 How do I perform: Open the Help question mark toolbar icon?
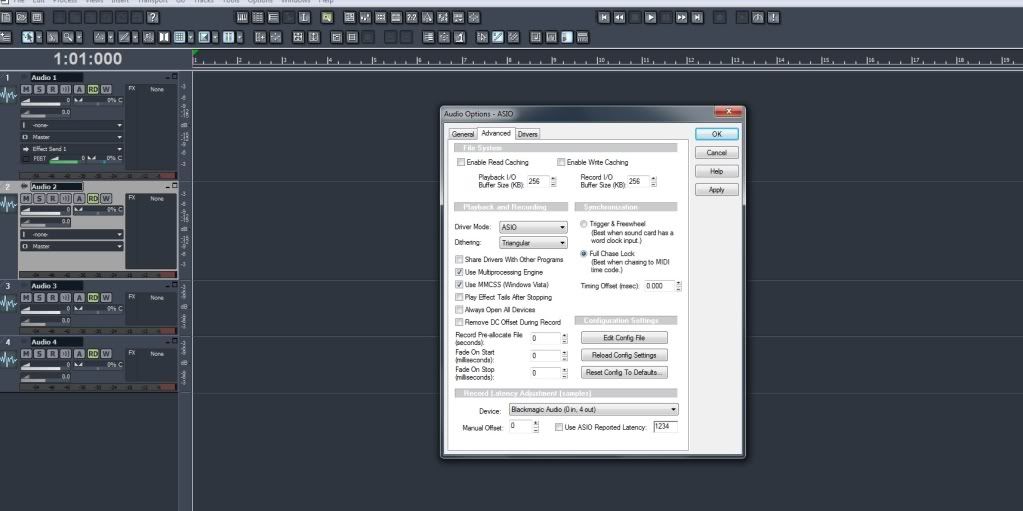[152, 17]
